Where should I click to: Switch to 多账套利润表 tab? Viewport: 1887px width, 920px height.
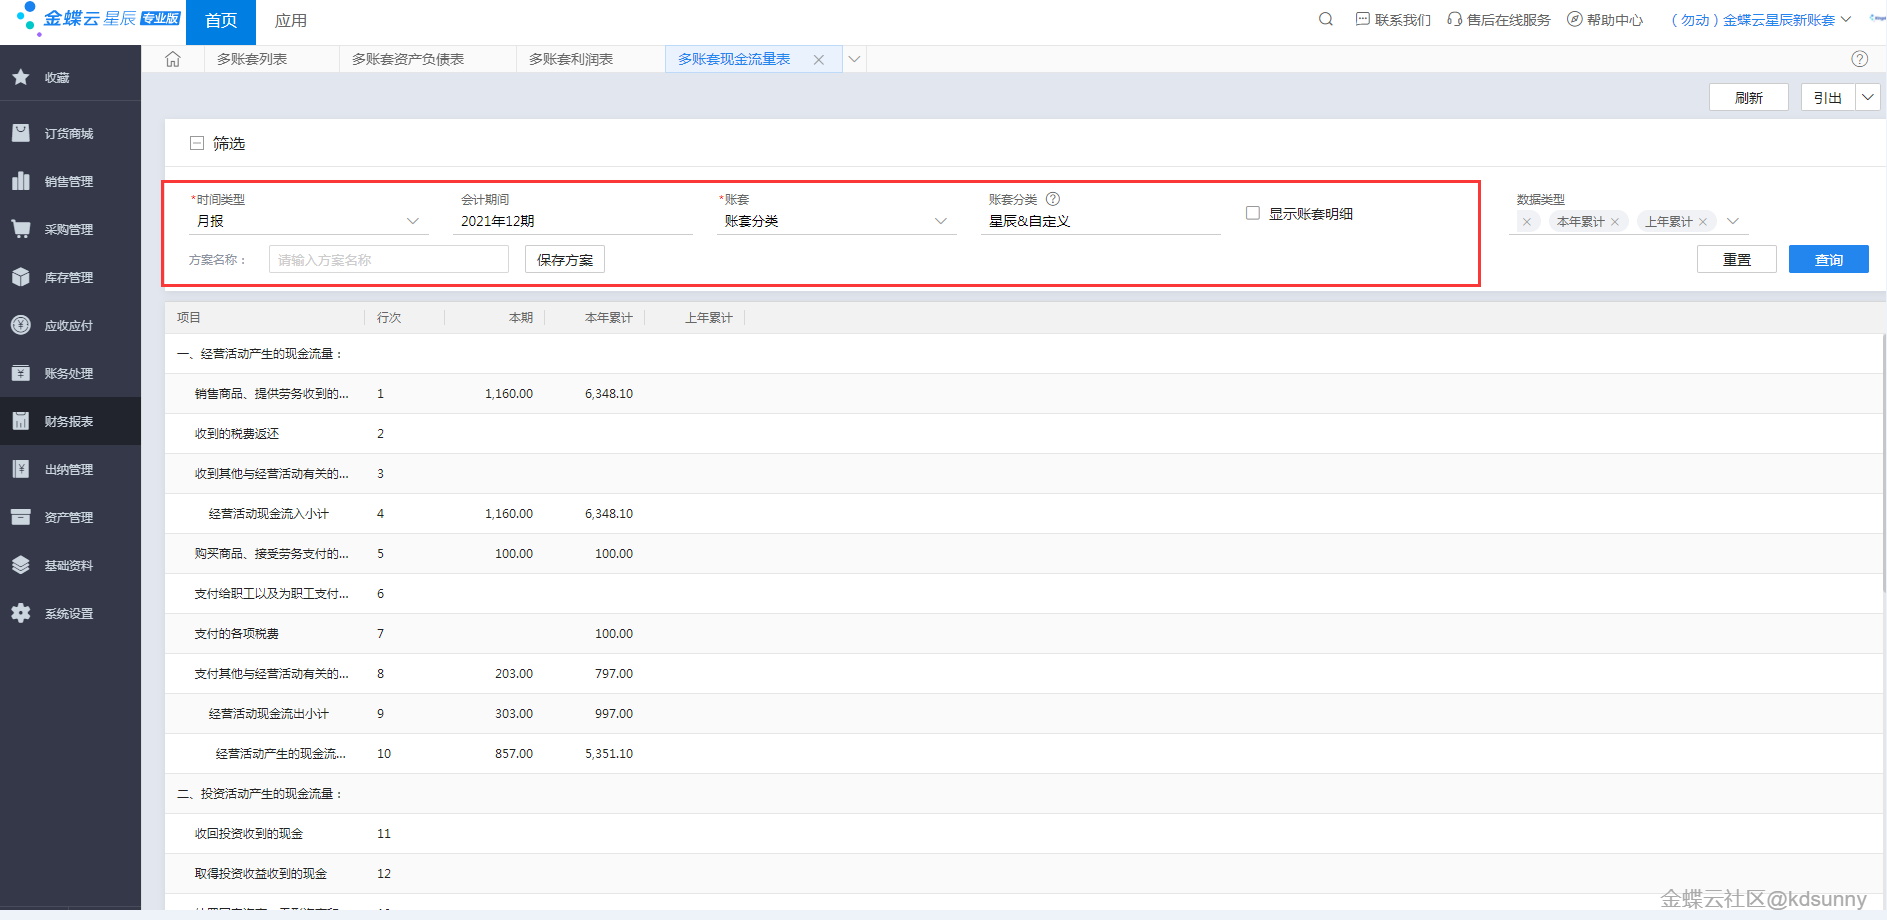point(571,59)
